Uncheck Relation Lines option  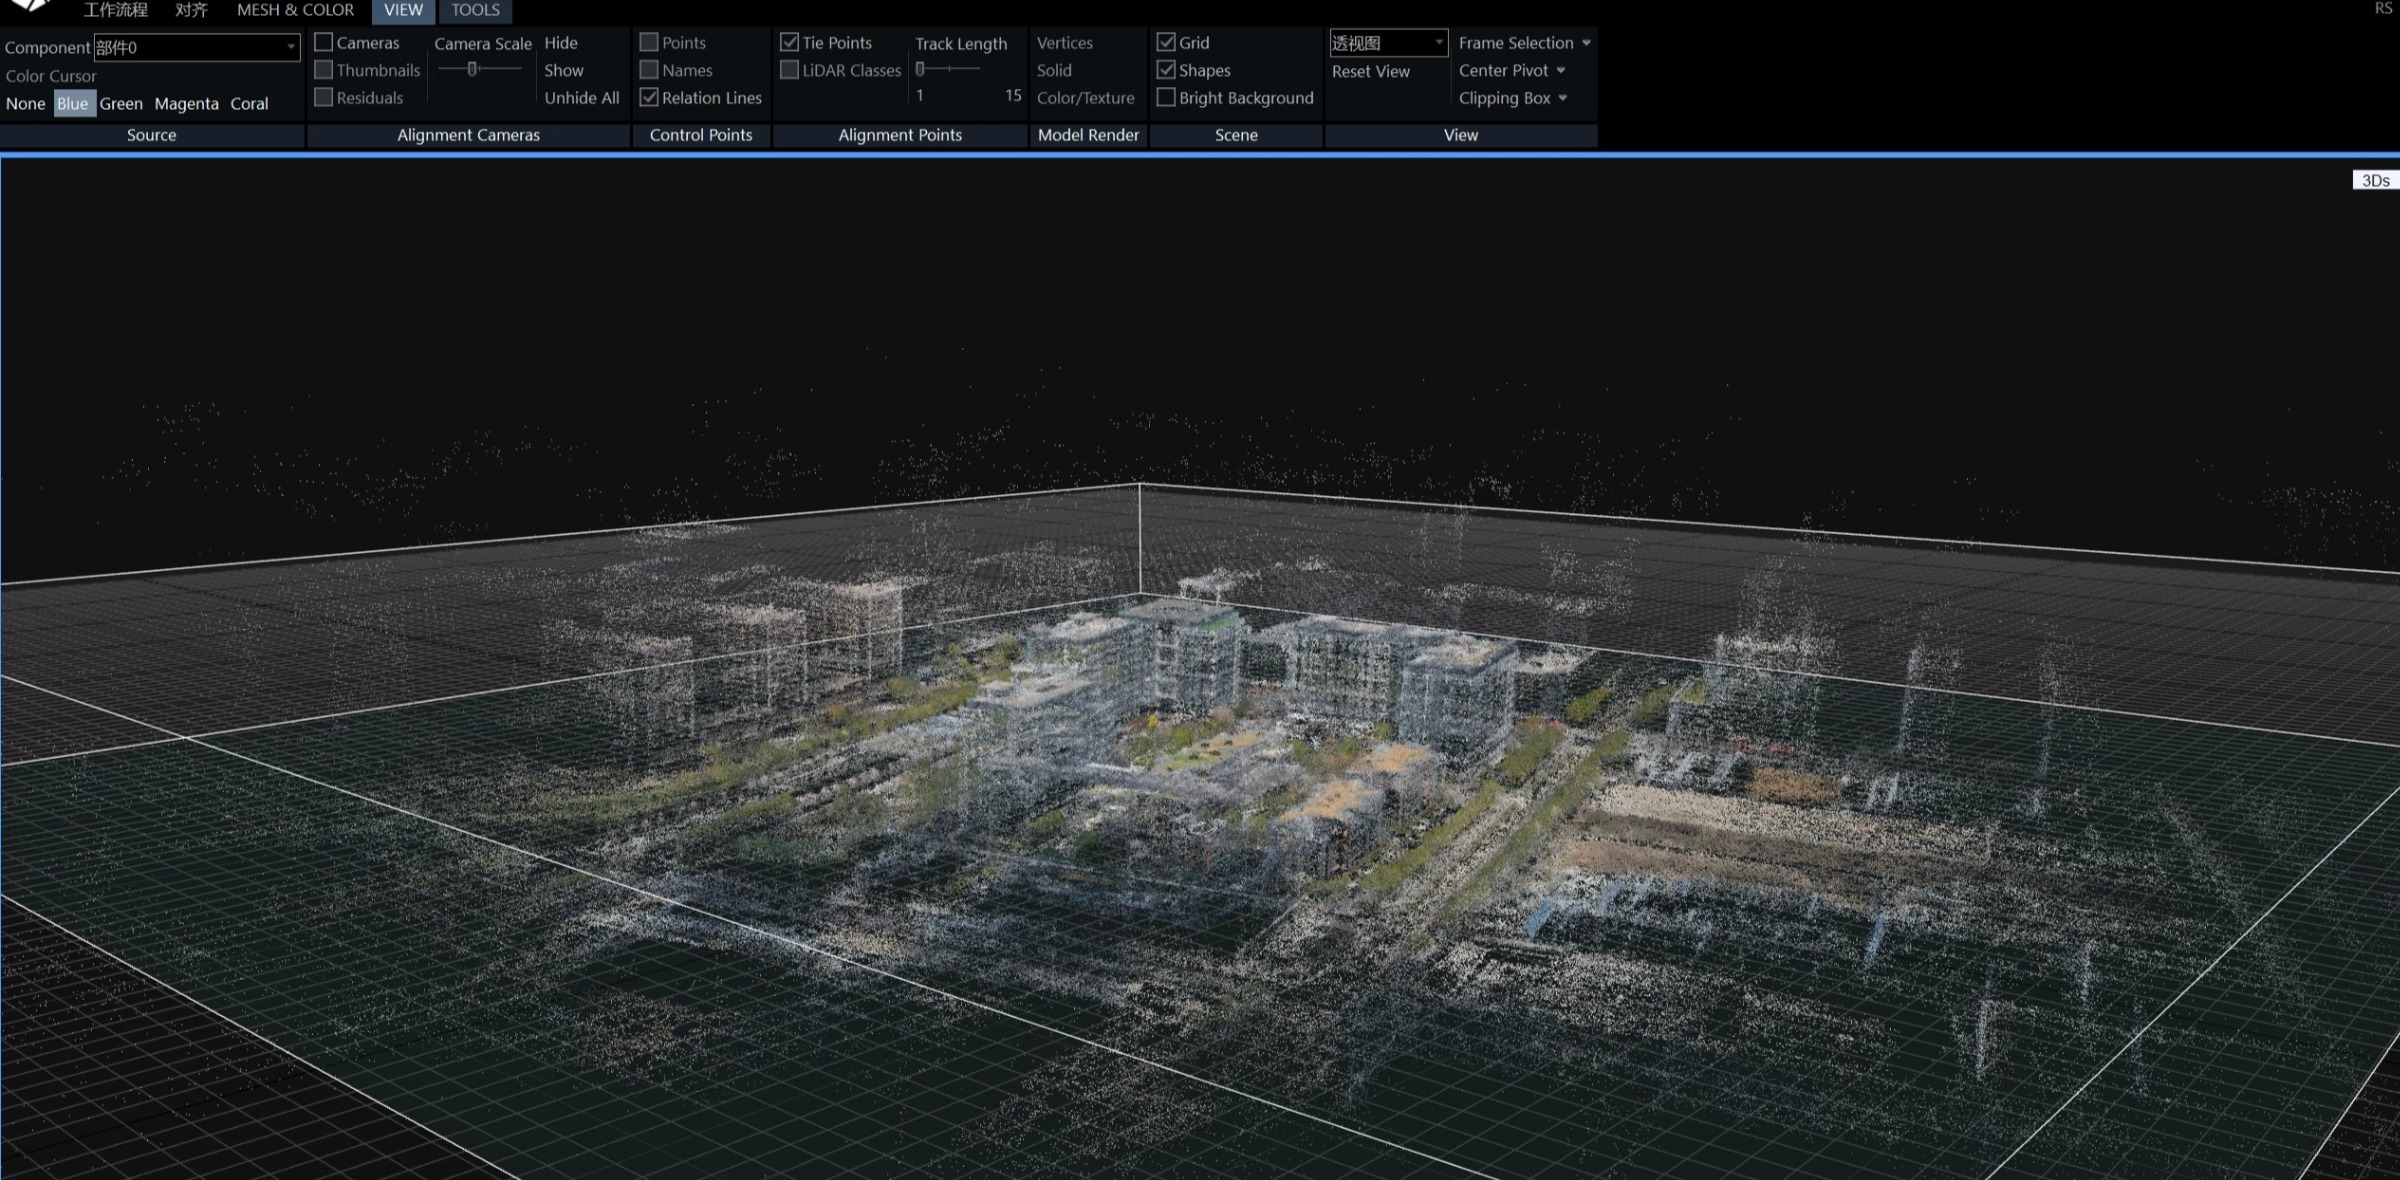(650, 98)
